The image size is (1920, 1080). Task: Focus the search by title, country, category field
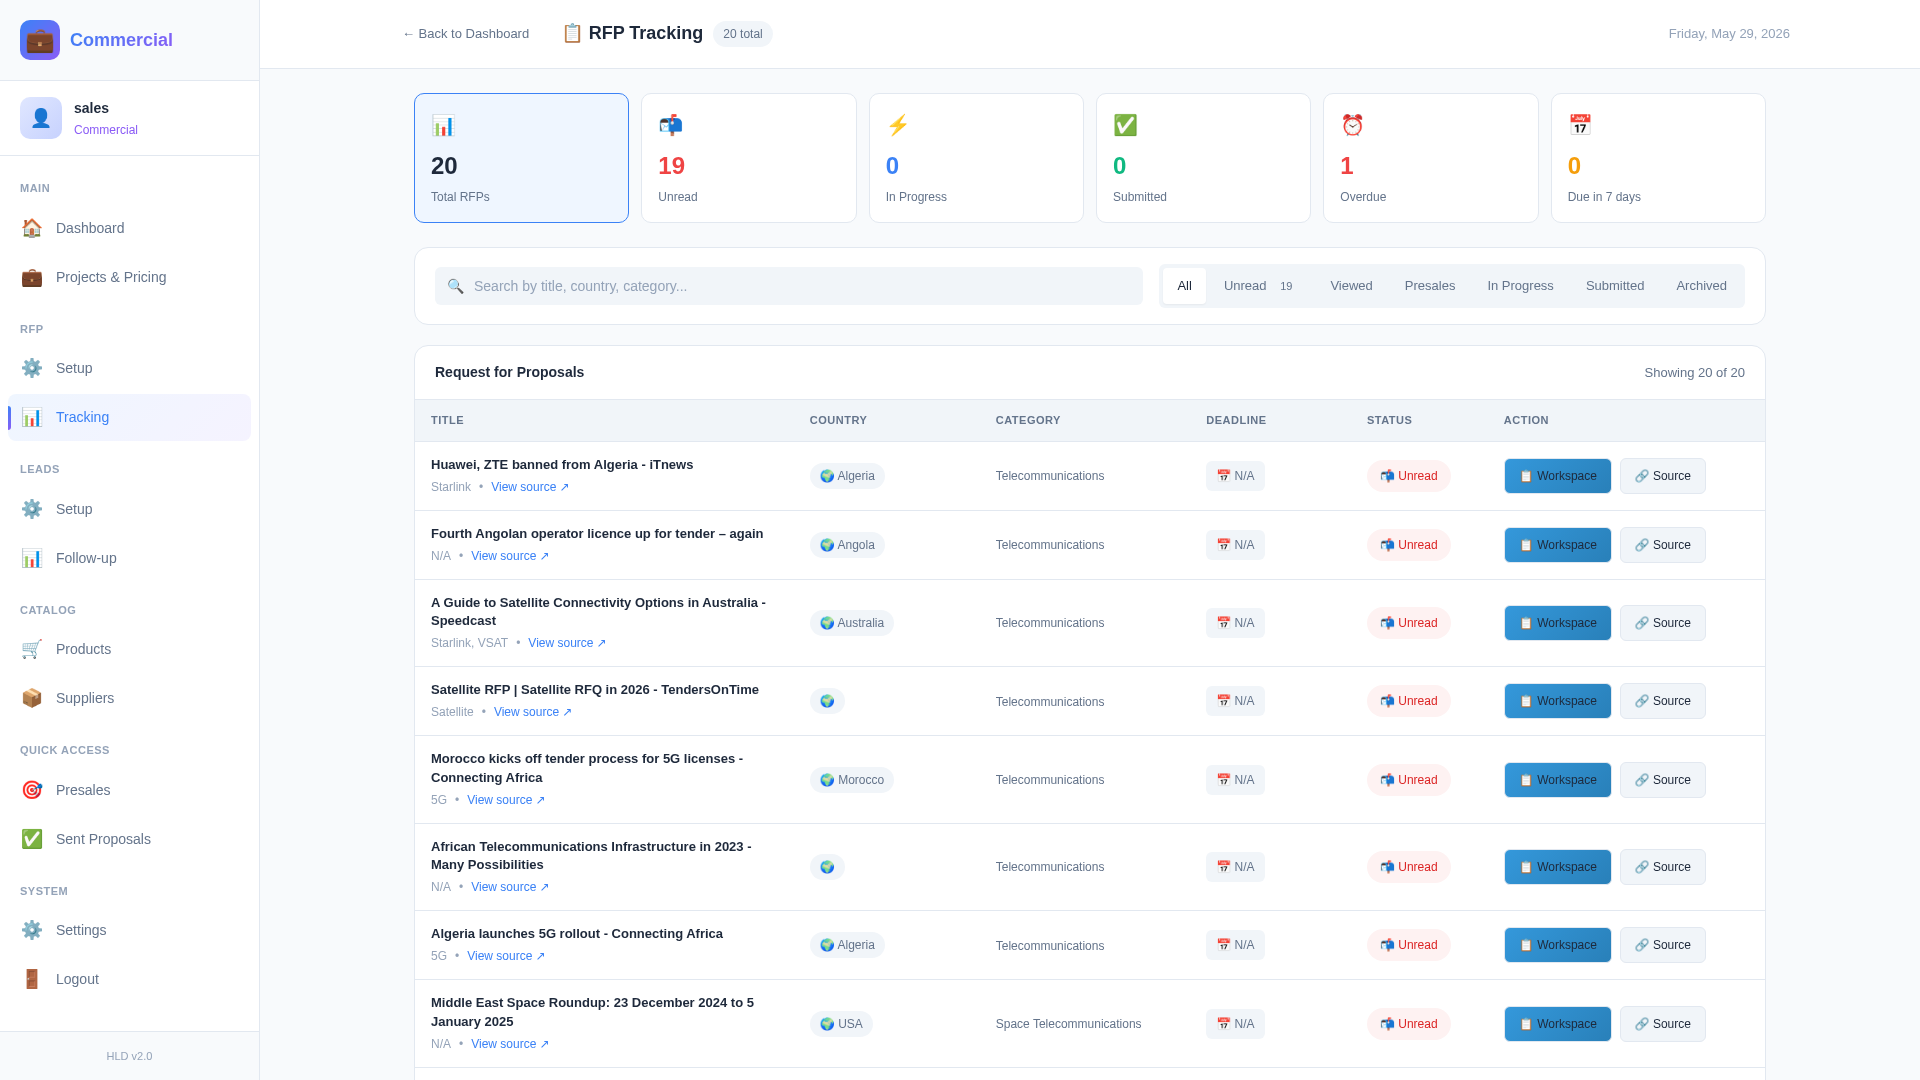pyautogui.click(x=788, y=286)
